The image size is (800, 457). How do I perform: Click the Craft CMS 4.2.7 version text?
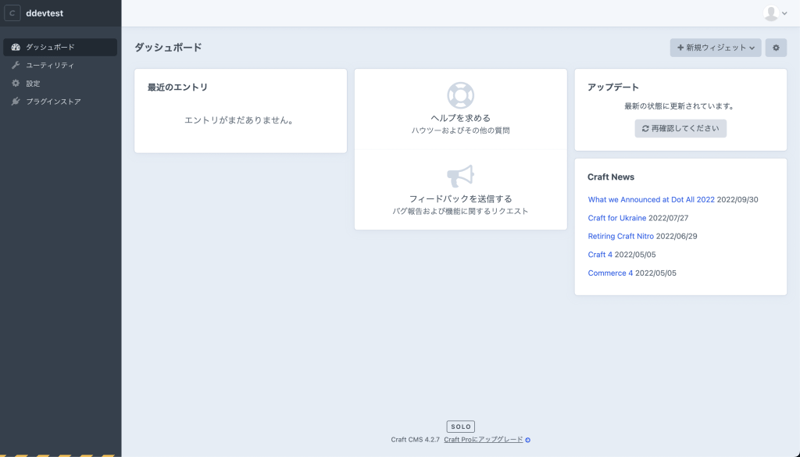point(415,439)
